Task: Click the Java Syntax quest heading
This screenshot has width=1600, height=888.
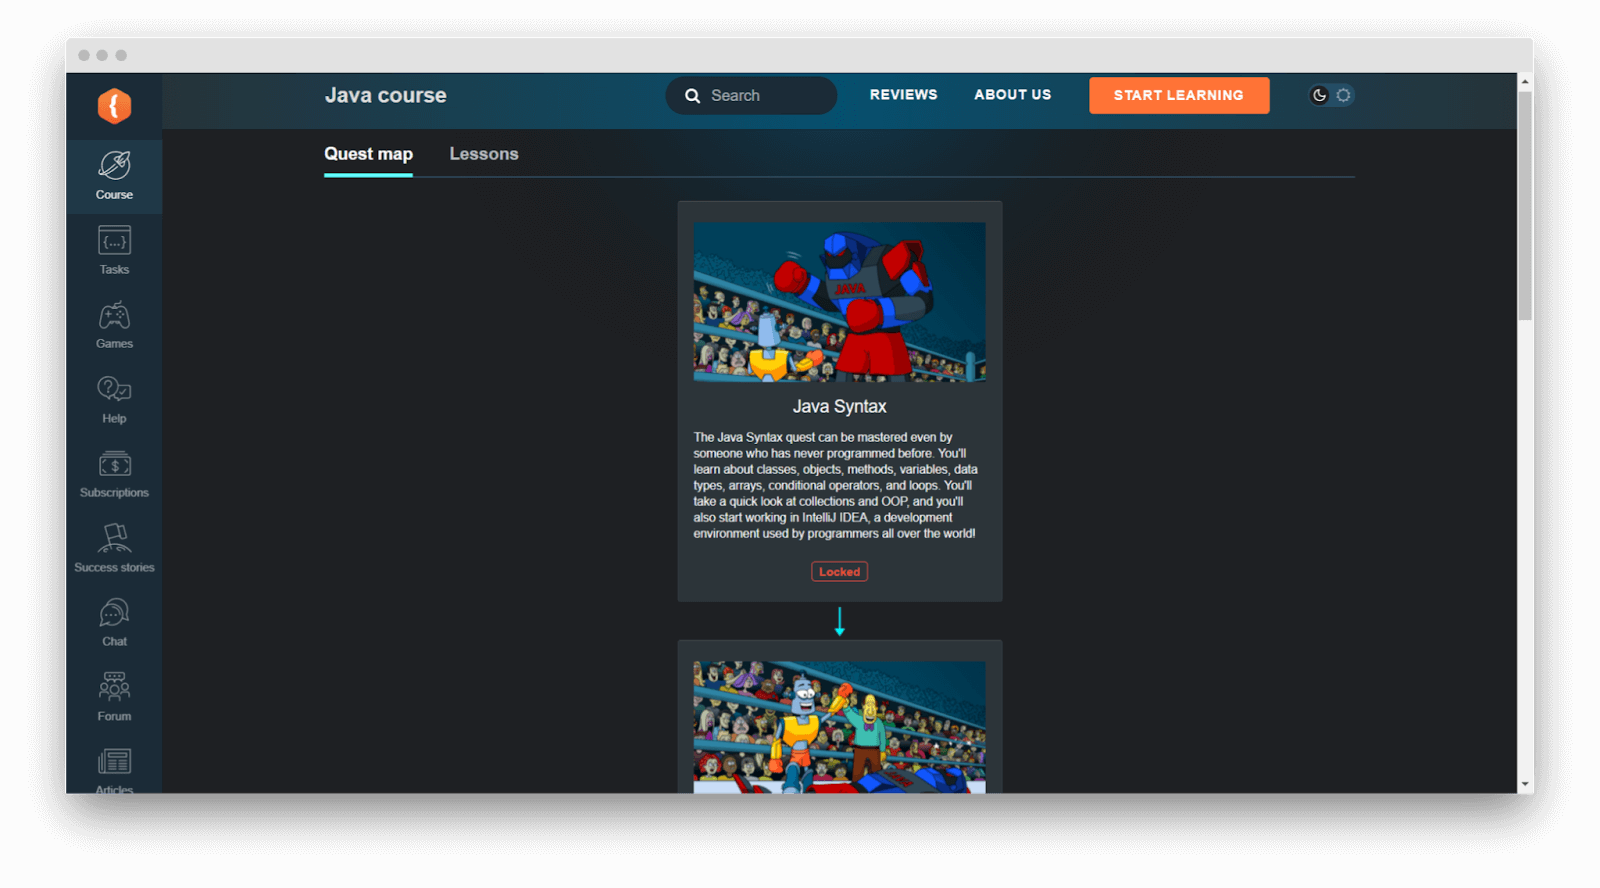Action: pos(839,407)
